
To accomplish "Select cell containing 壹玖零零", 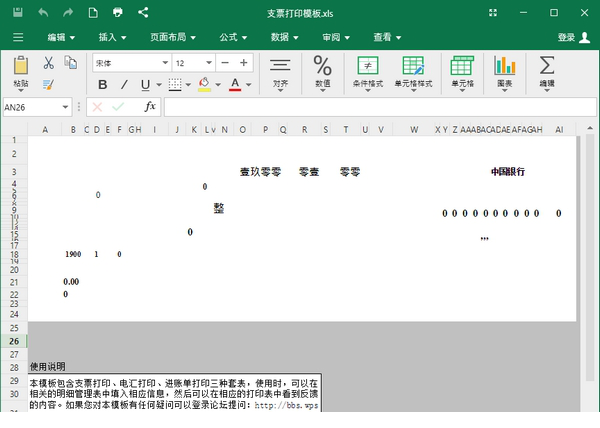I will coord(260,172).
